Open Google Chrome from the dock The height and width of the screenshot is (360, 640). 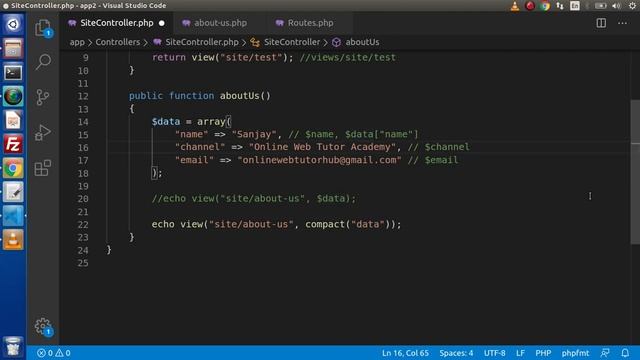13,168
